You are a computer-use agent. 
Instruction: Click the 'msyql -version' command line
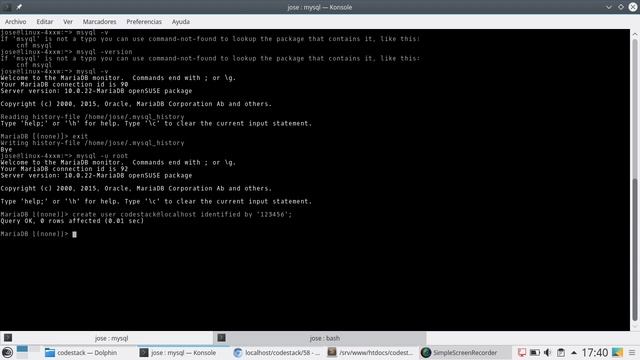tap(66, 52)
